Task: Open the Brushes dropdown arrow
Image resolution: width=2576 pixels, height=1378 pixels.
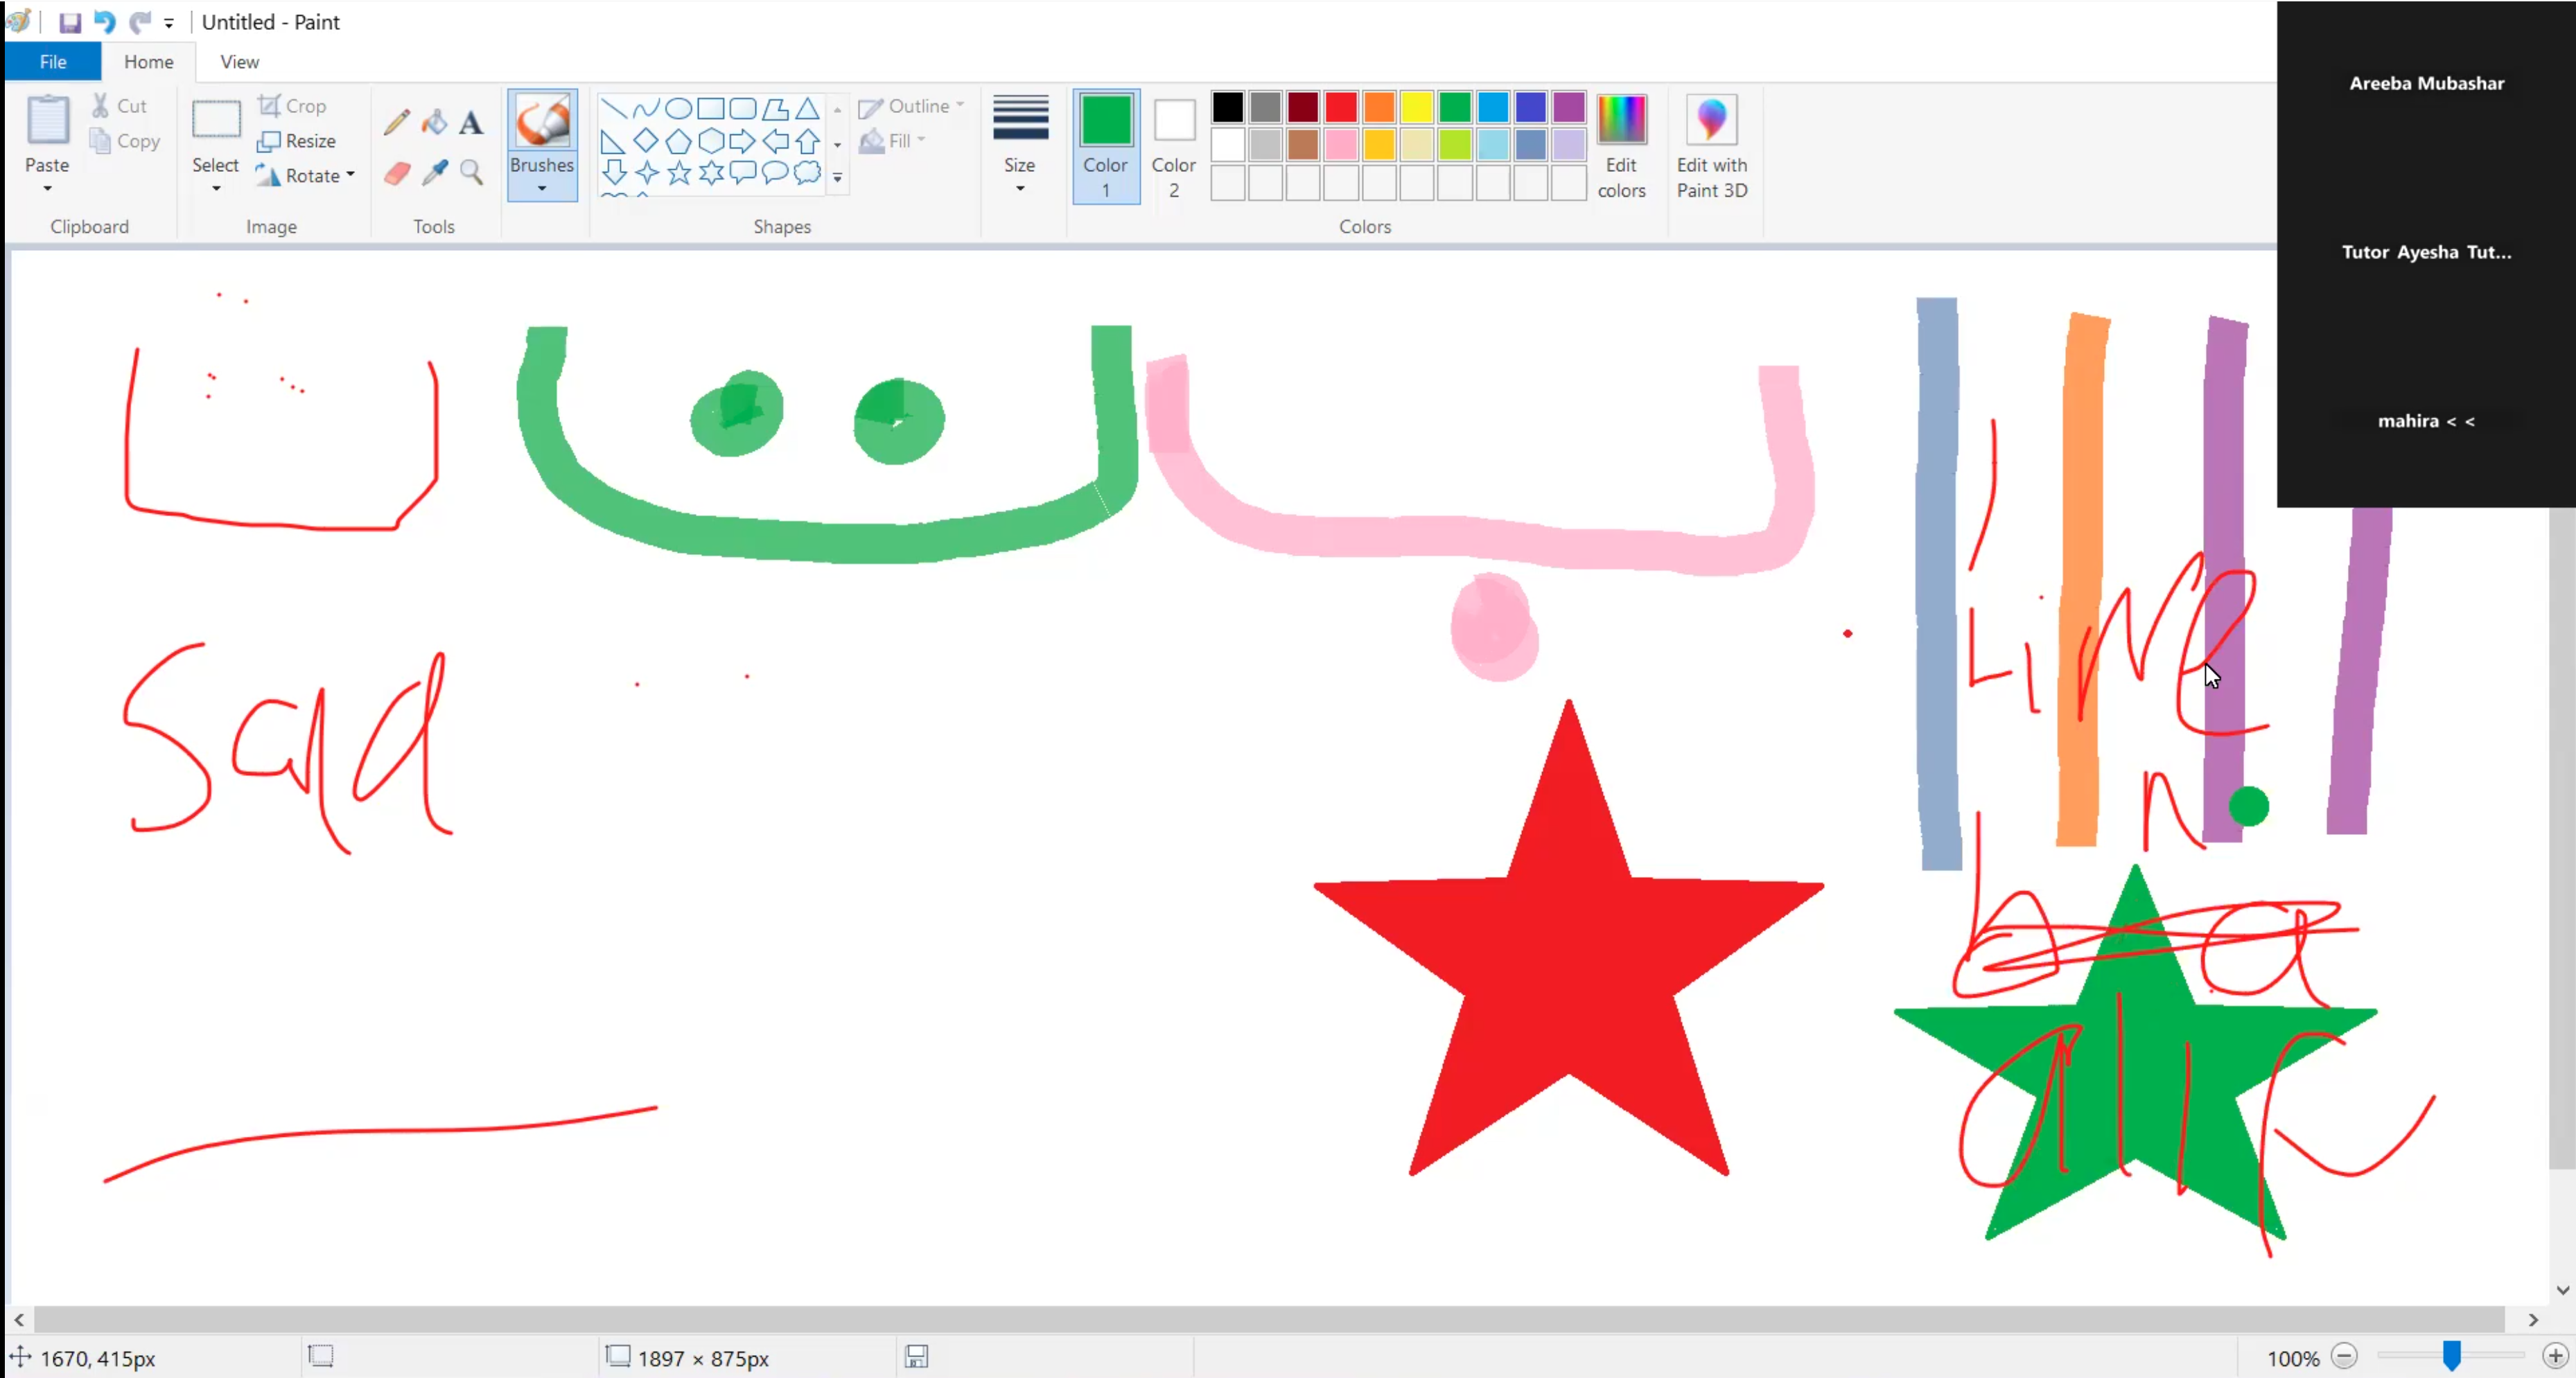Action: [x=541, y=189]
